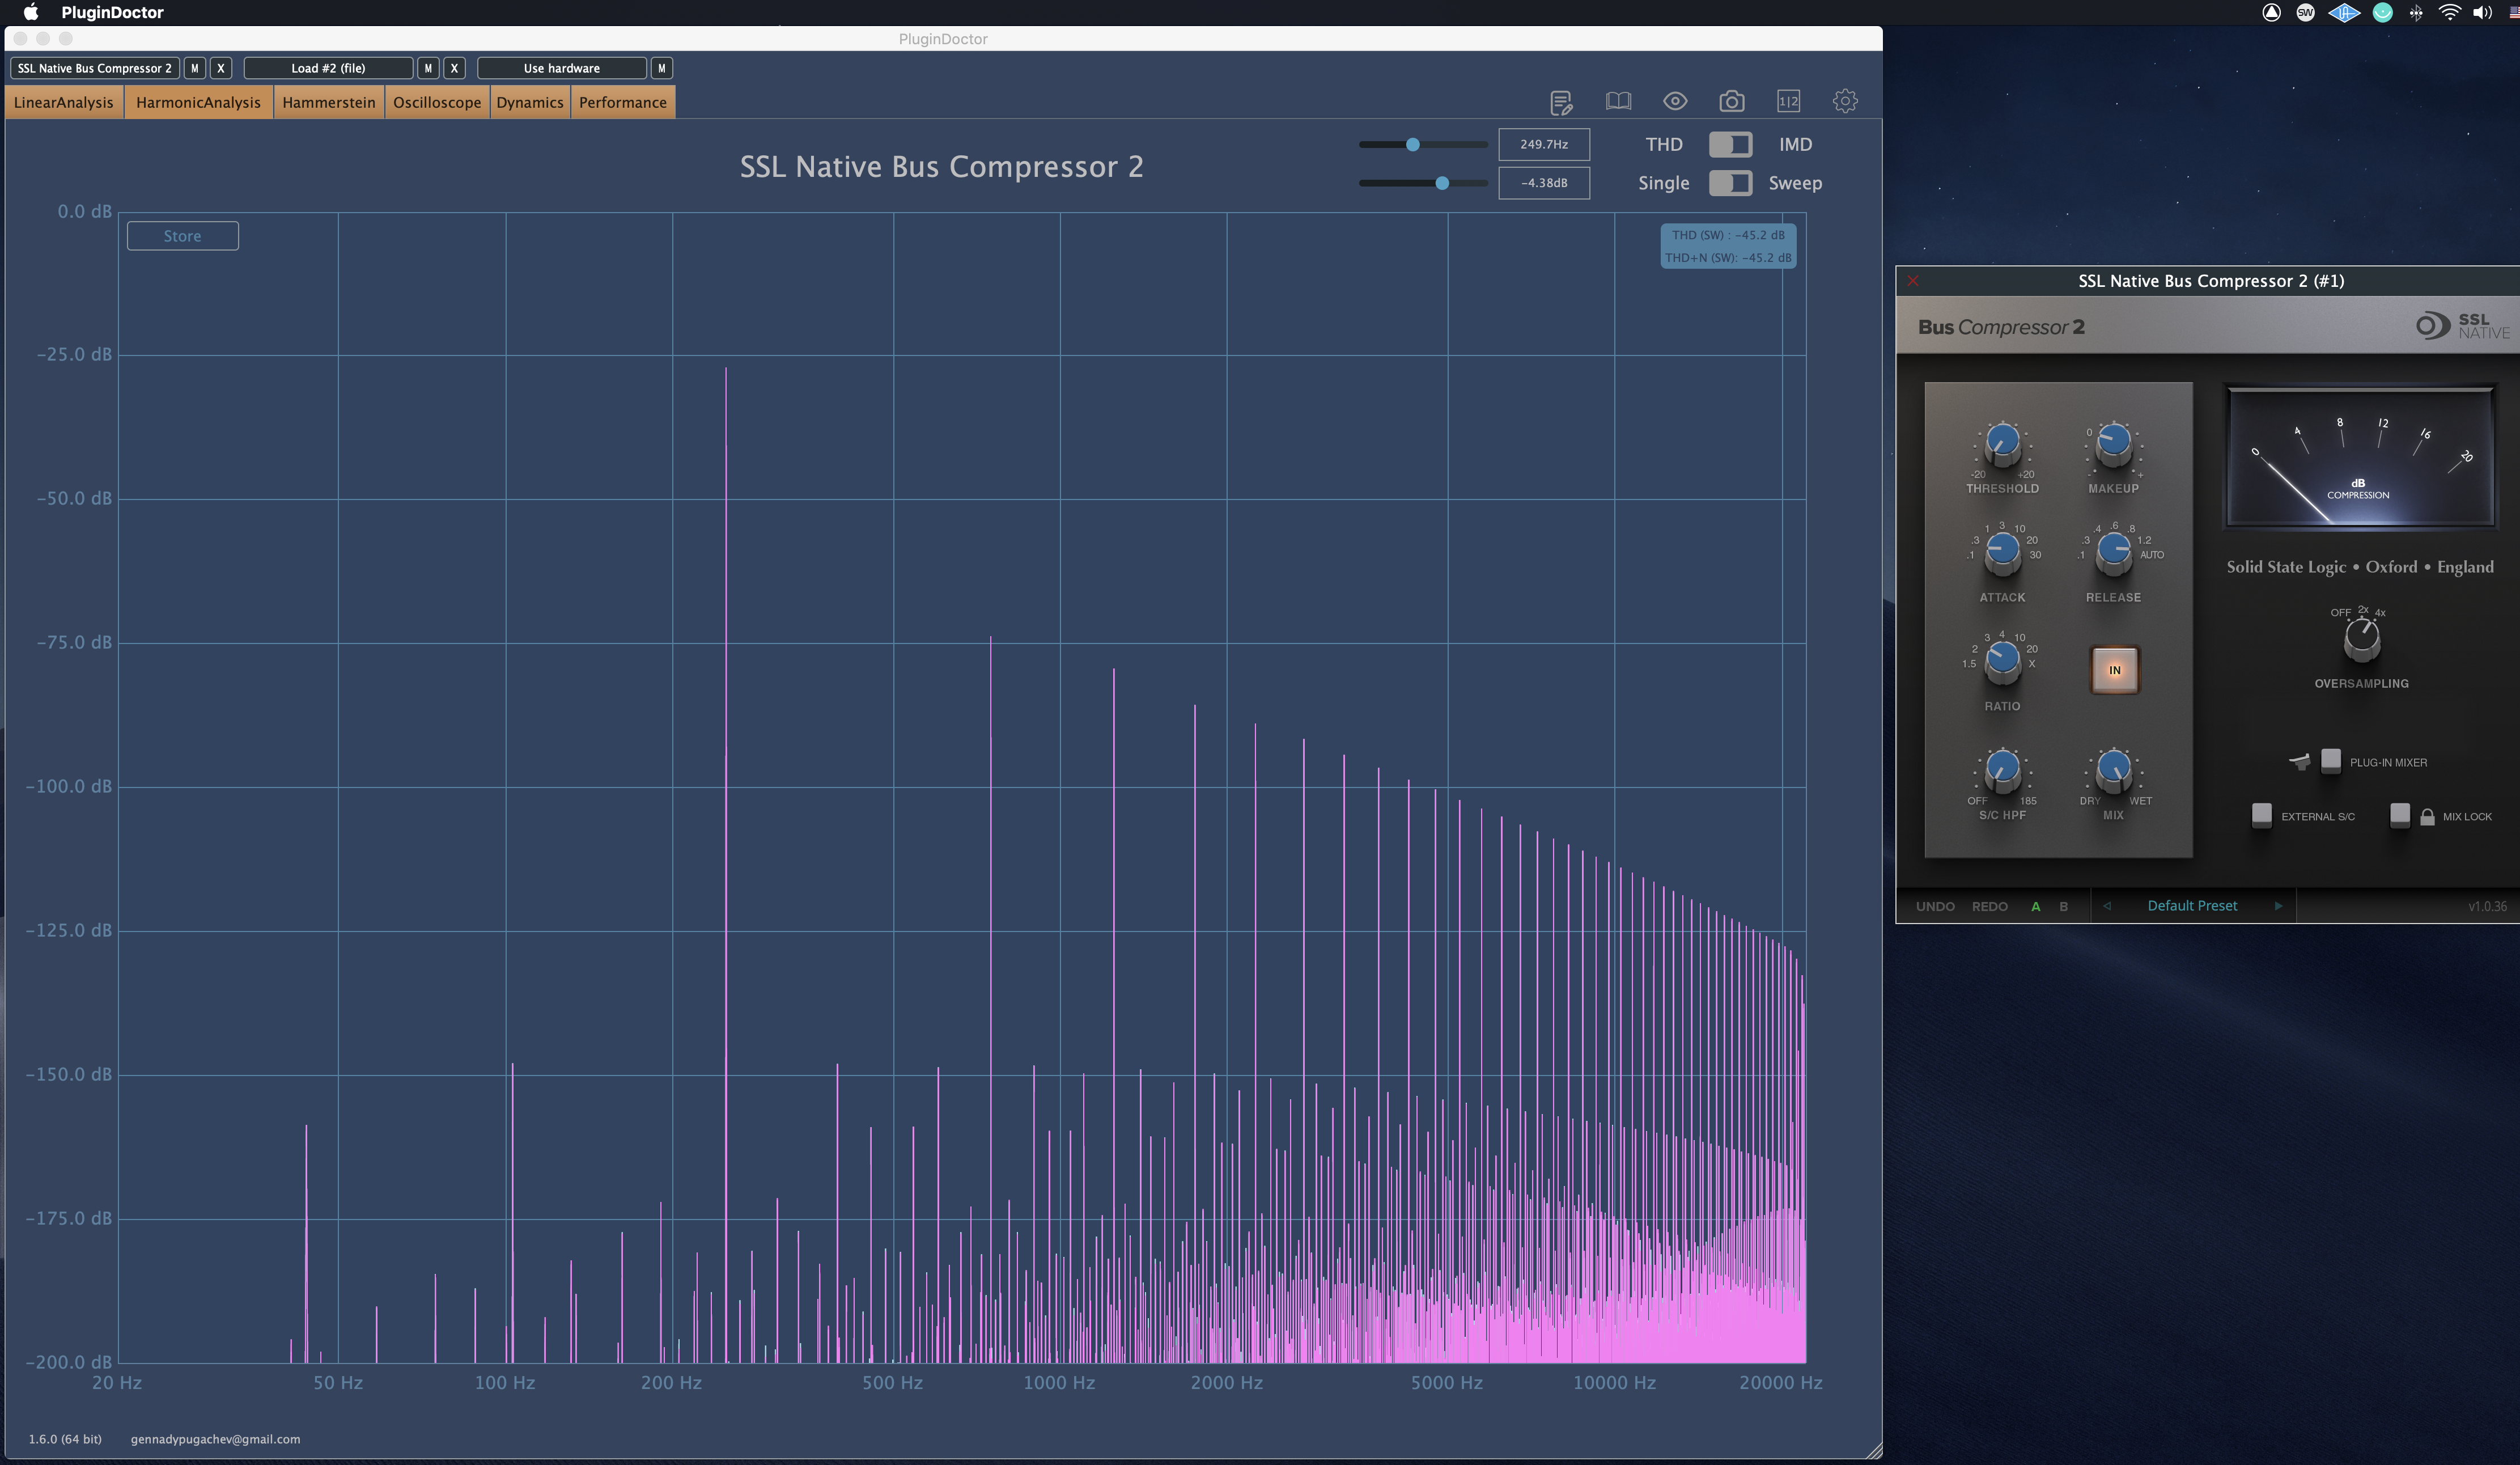
Task: Click M button next to Load #2 slot
Action: point(428,68)
